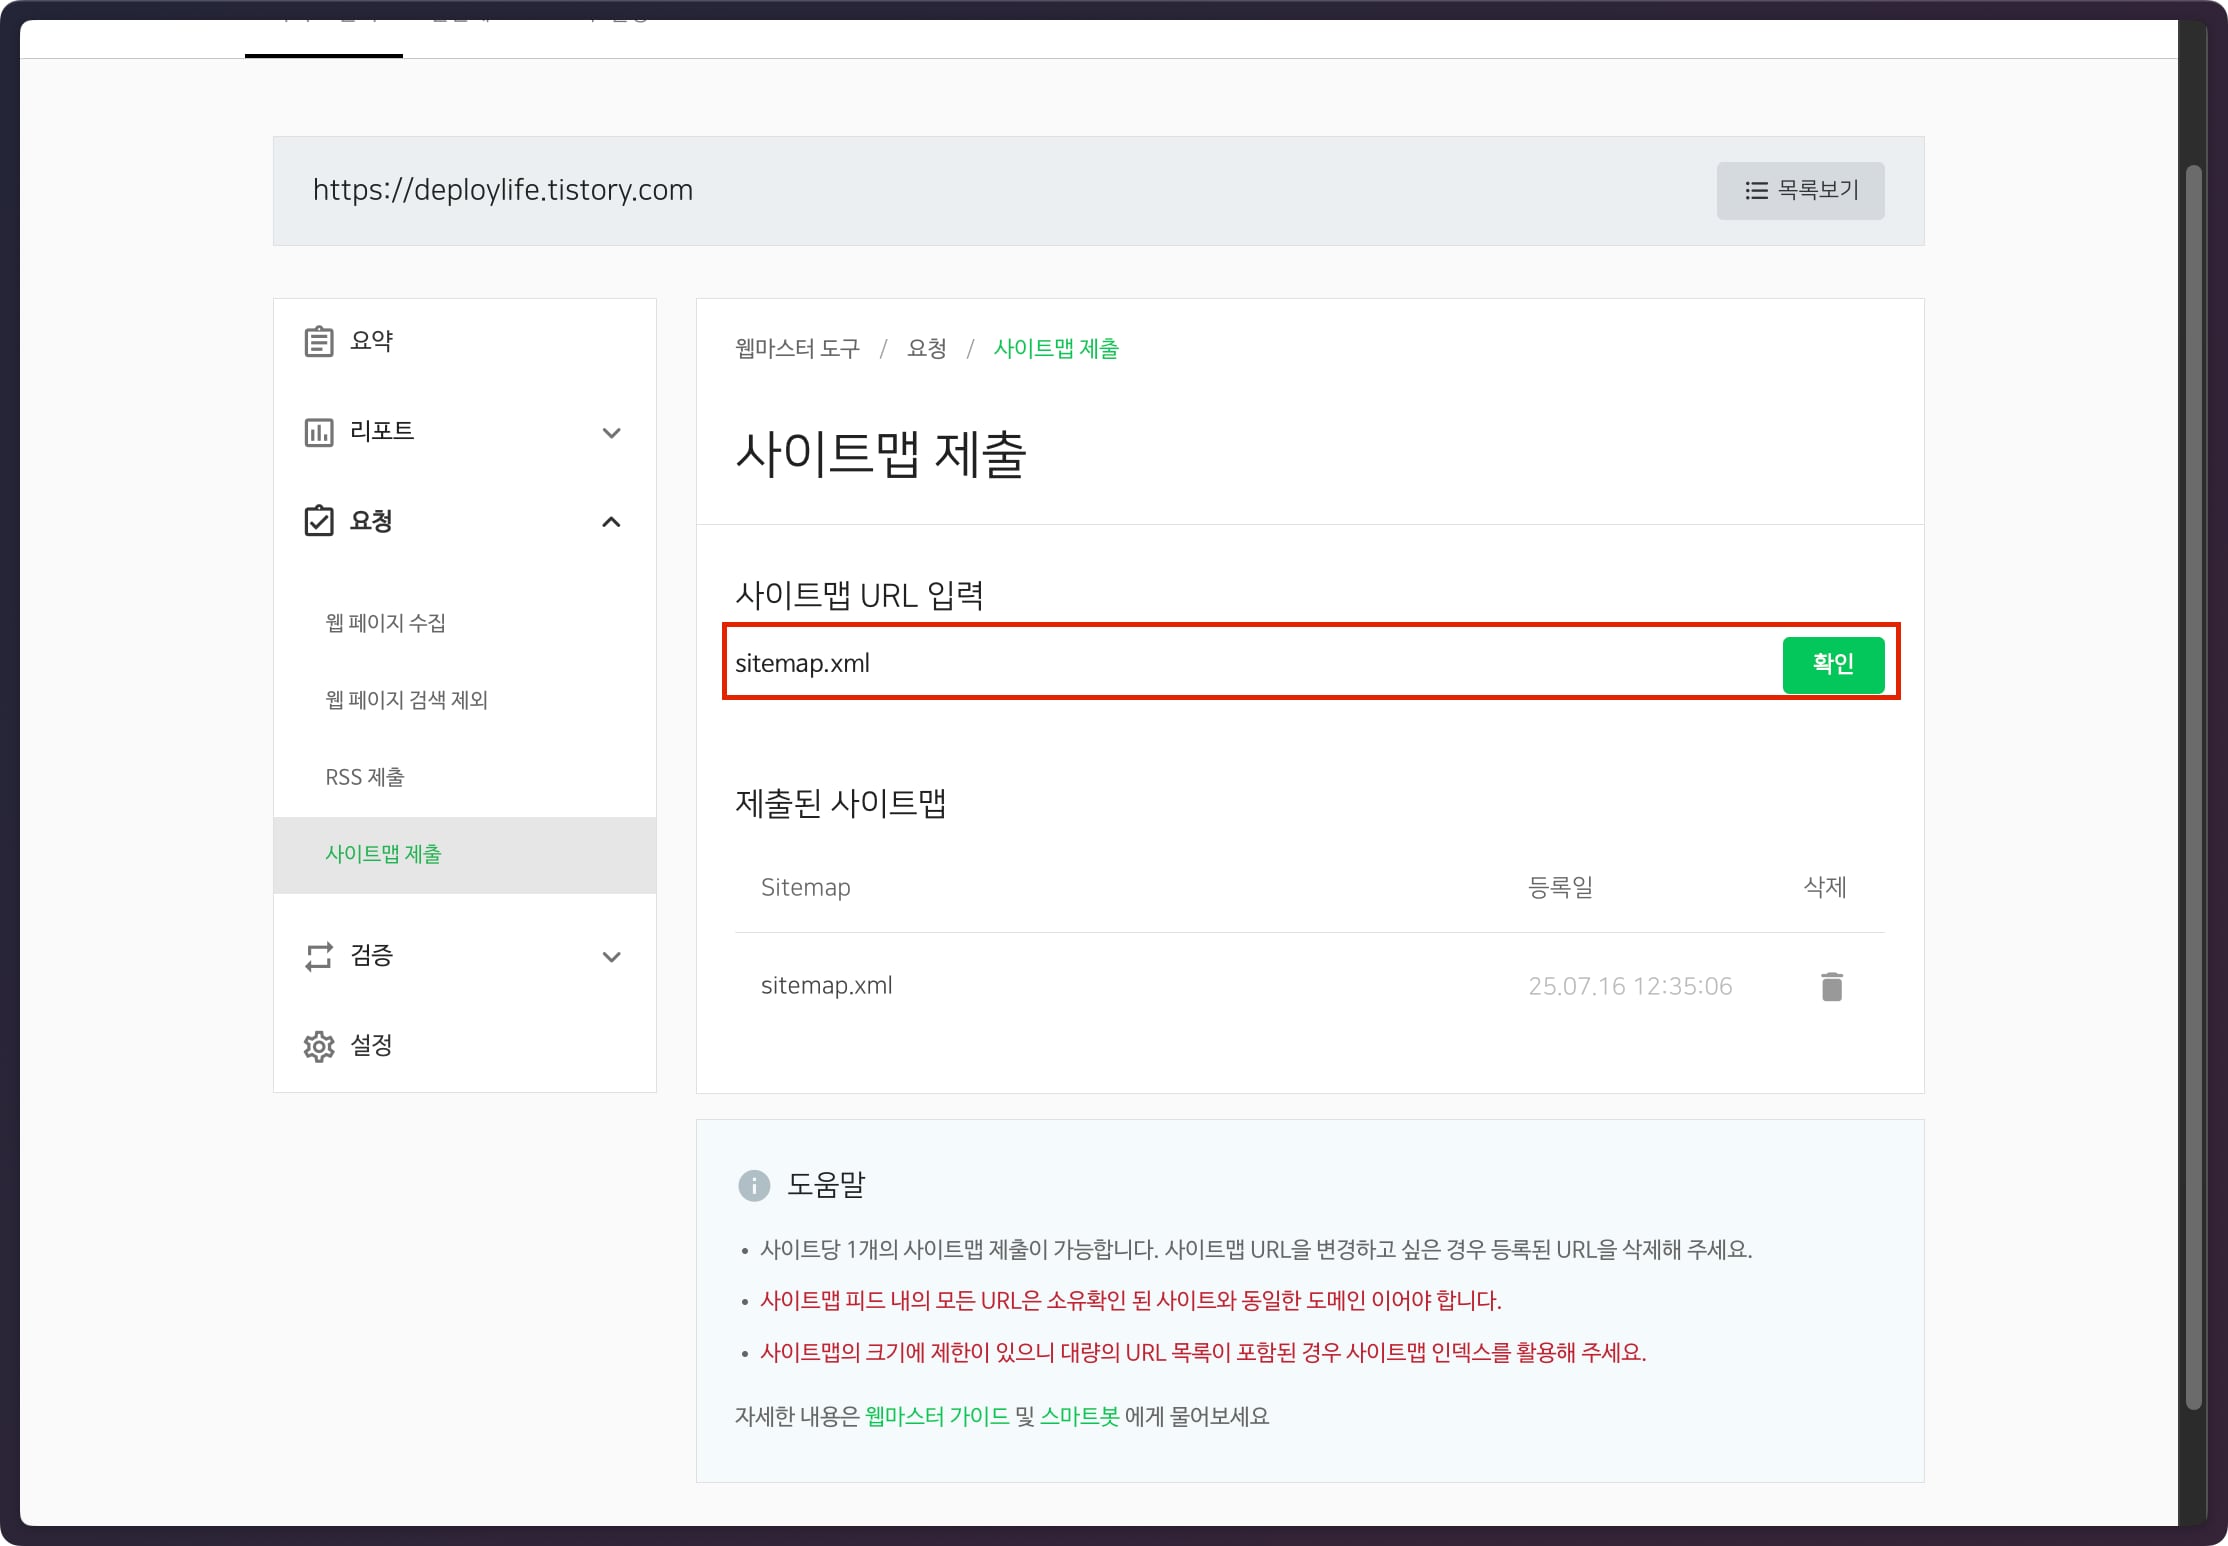This screenshot has height=1546, width=2228.
Task: Open the 요약 summary panel icon
Action: 318,341
